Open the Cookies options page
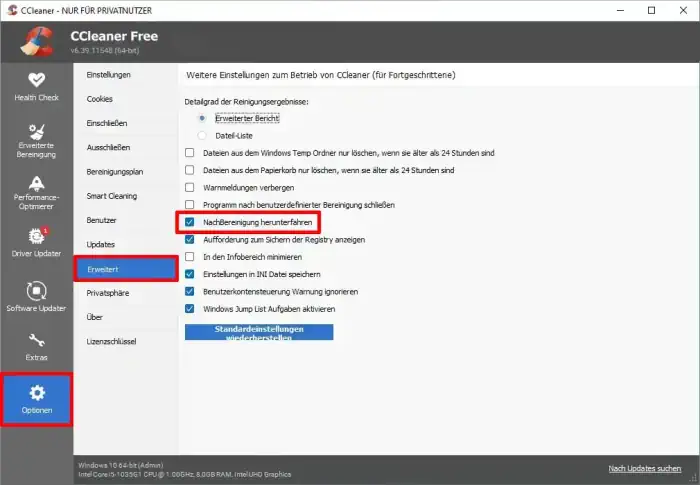The image size is (700, 485). point(100,99)
